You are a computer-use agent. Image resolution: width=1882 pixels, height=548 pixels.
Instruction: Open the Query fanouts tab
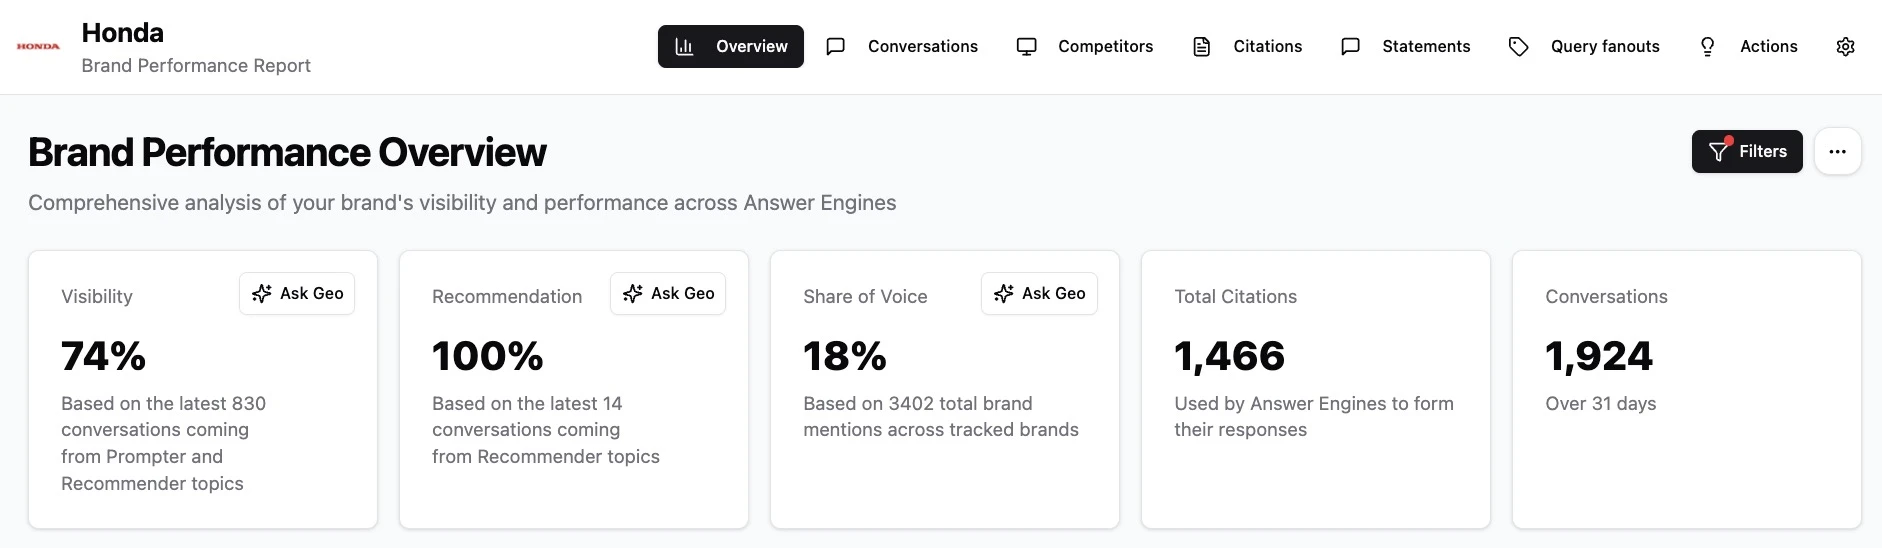[x=1584, y=47]
